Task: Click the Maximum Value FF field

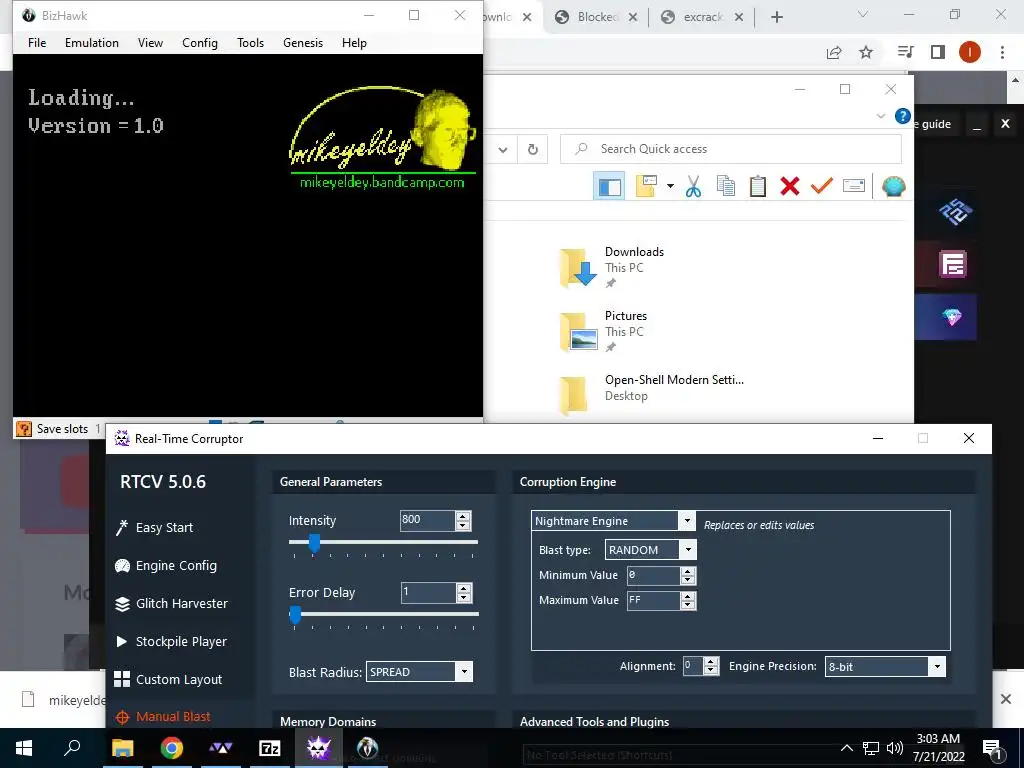Action: [x=653, y=600]
